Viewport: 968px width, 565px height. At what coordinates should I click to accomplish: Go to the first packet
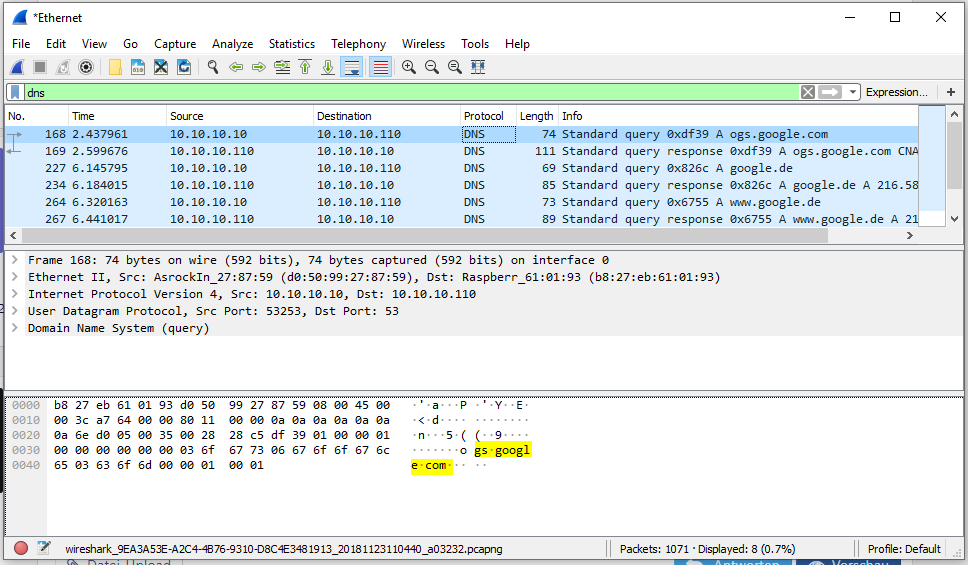pyautogui.click(x=305, y=67)
